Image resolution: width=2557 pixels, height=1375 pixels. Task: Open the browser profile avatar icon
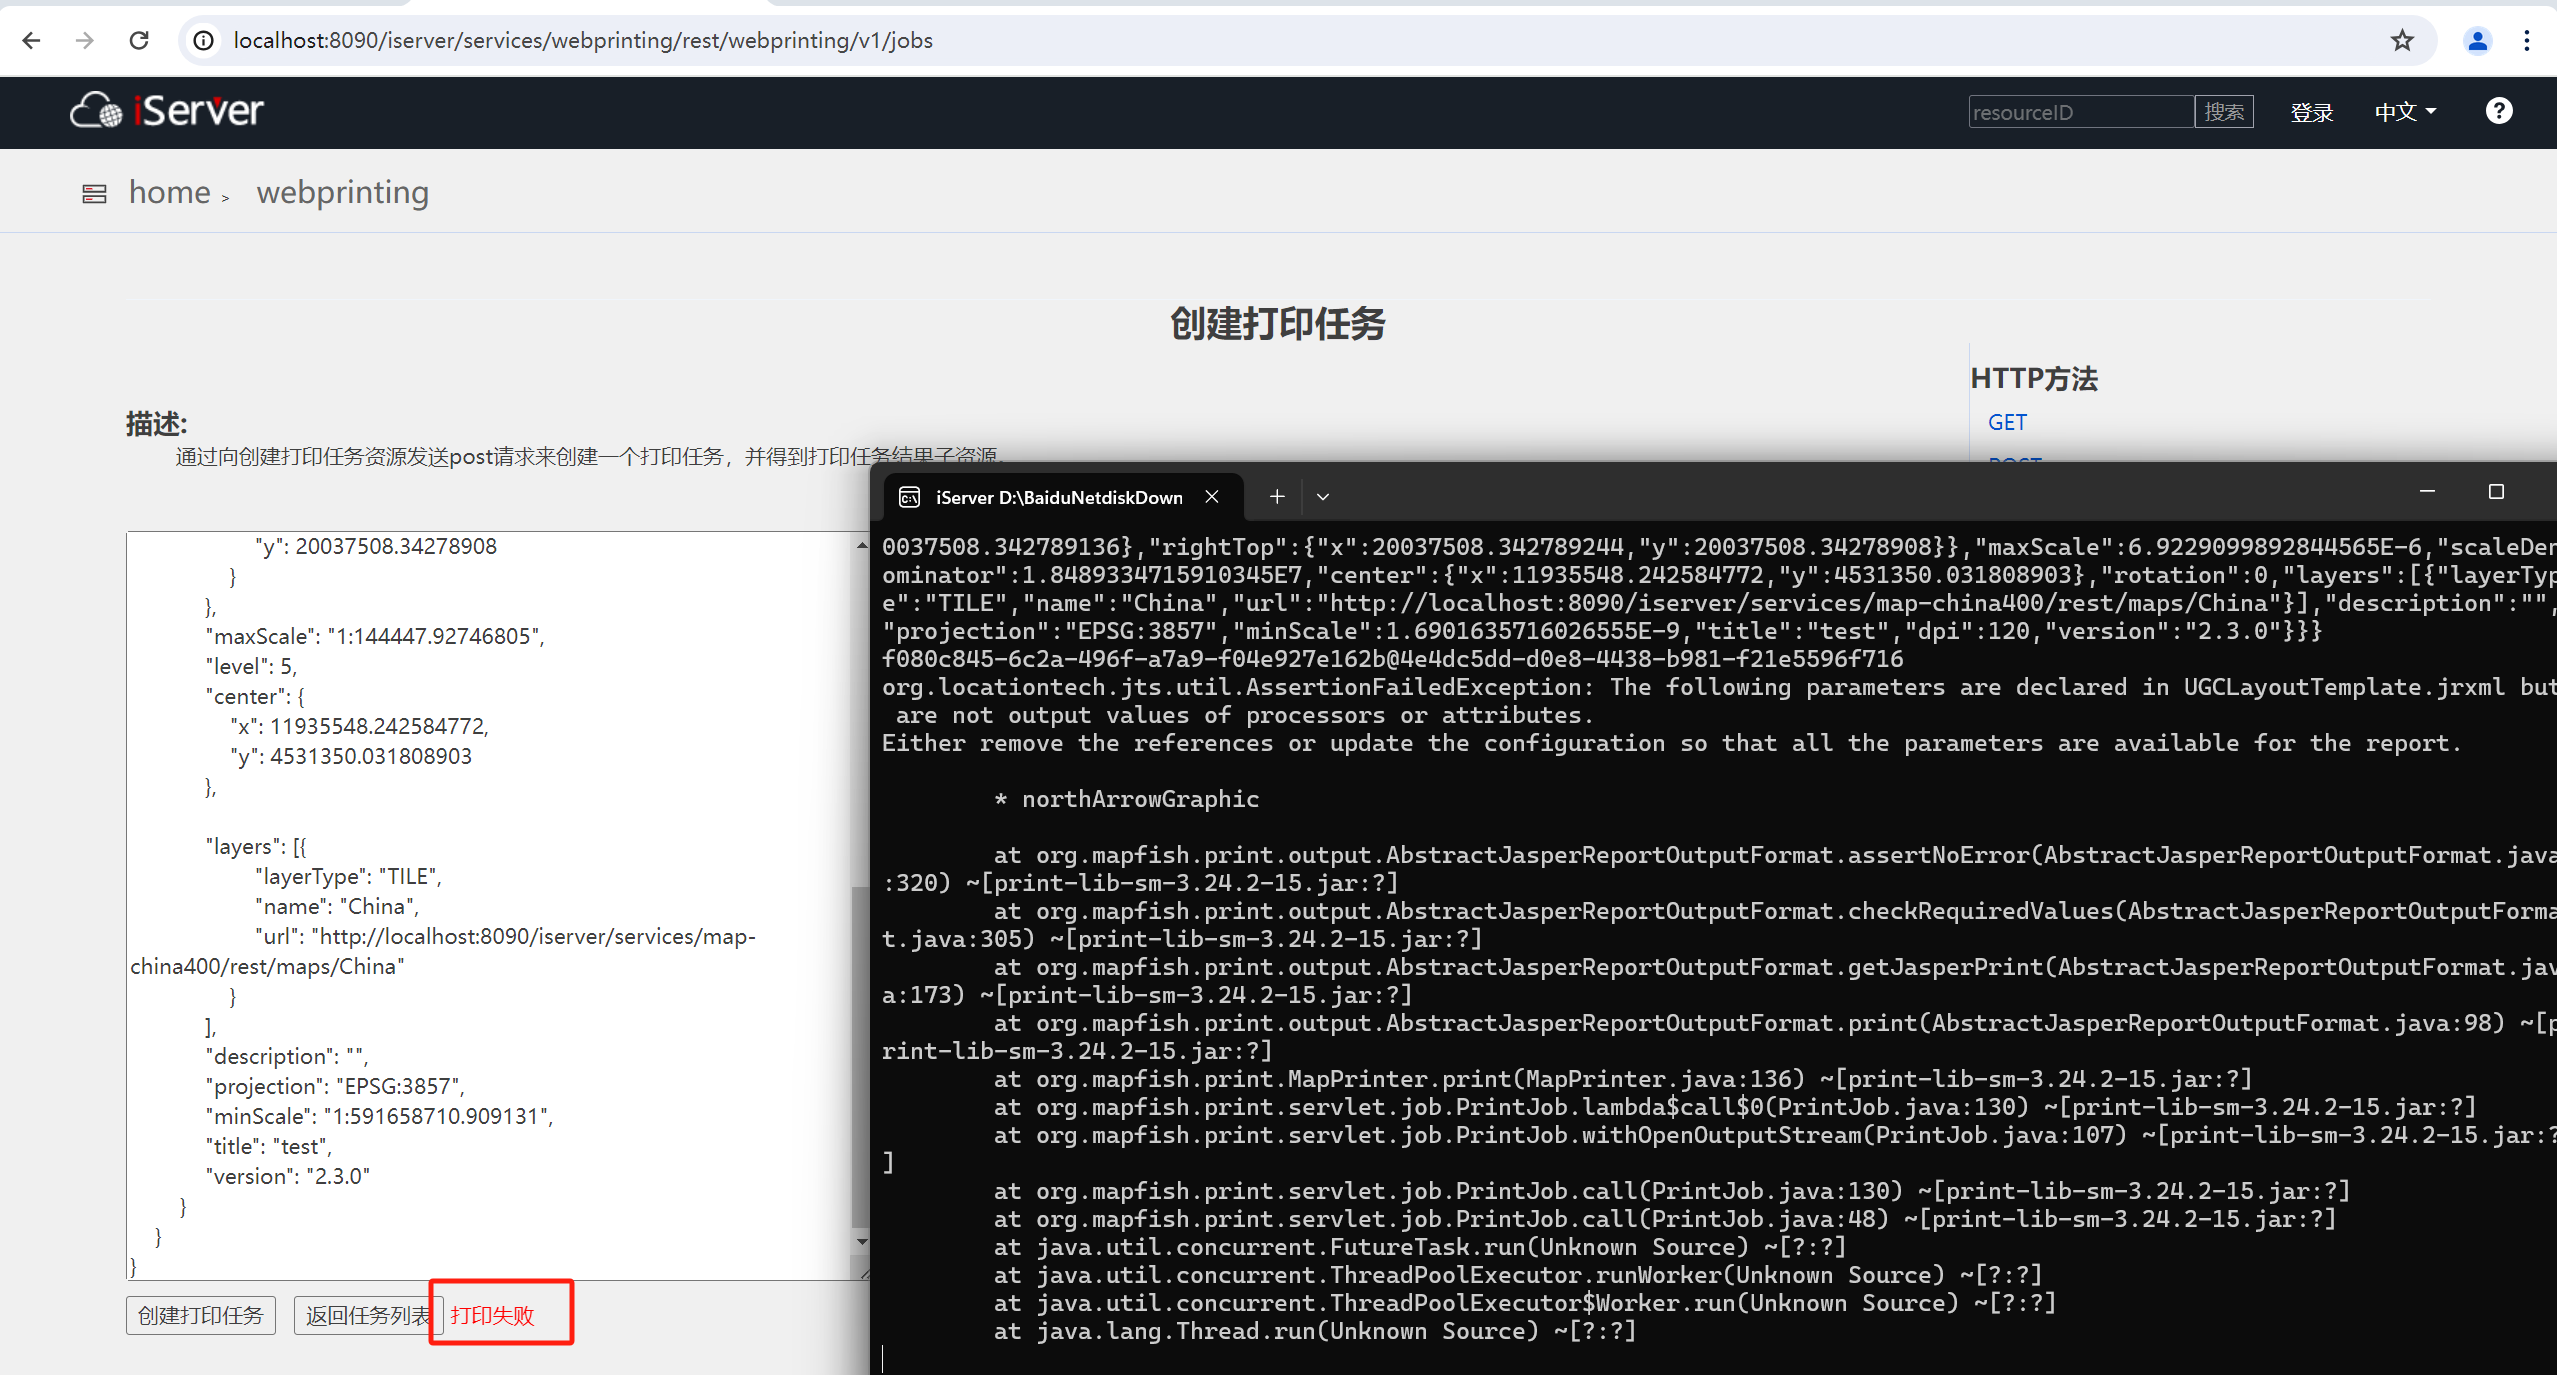2477,40
